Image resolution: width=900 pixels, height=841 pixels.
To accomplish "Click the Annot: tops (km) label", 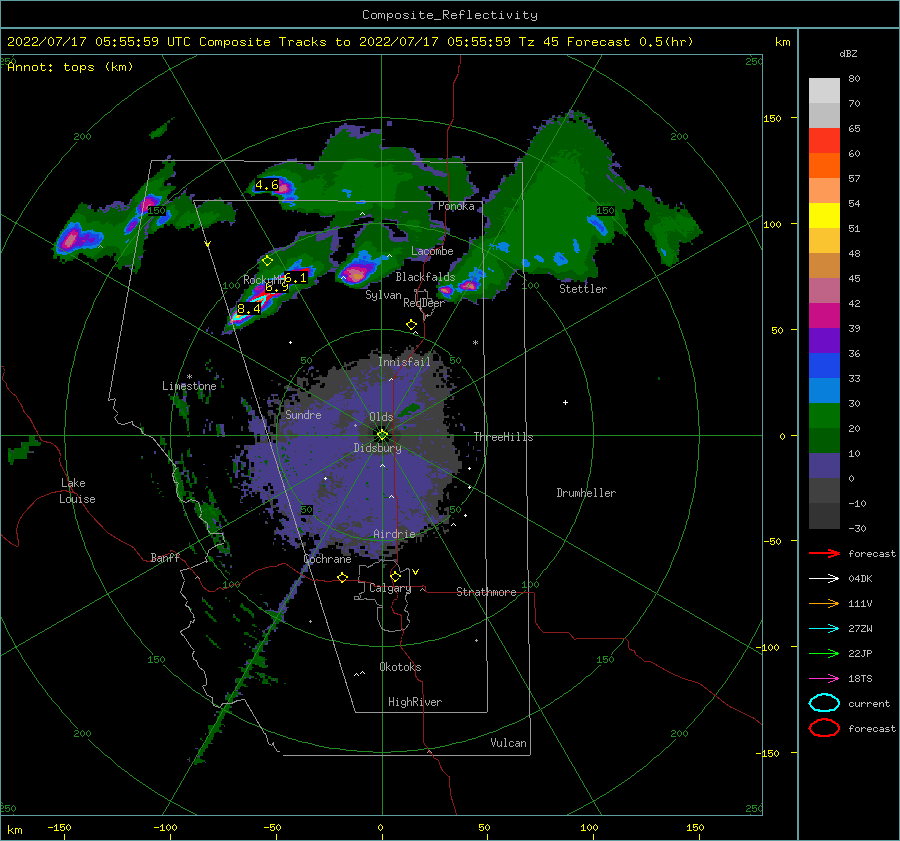I will click(x=70, y=67).
